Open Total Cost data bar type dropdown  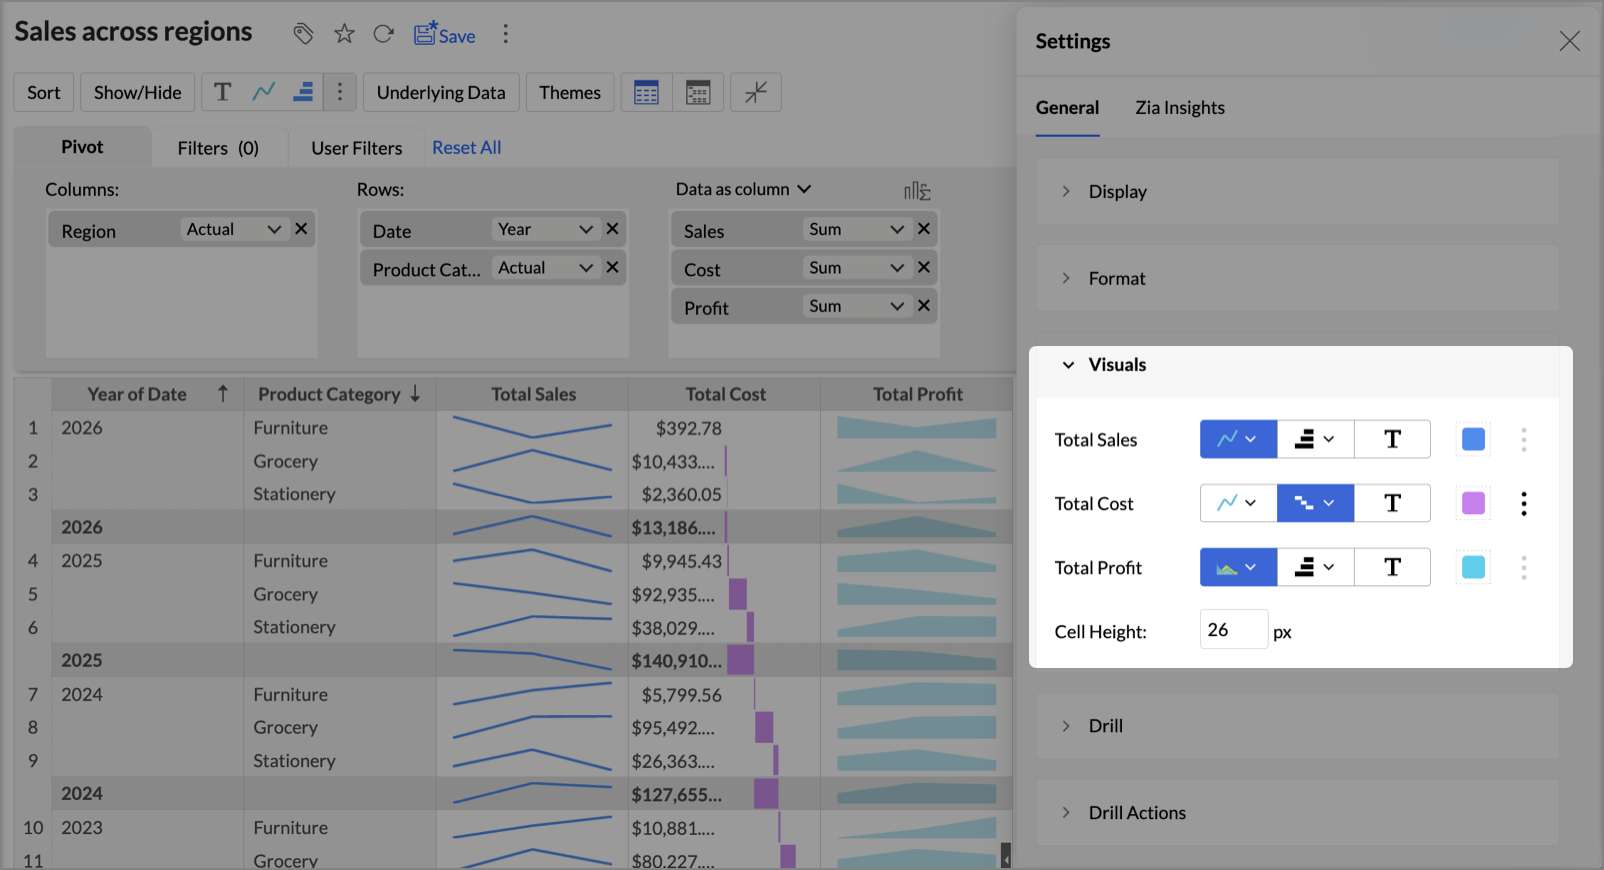point(1315,503)
